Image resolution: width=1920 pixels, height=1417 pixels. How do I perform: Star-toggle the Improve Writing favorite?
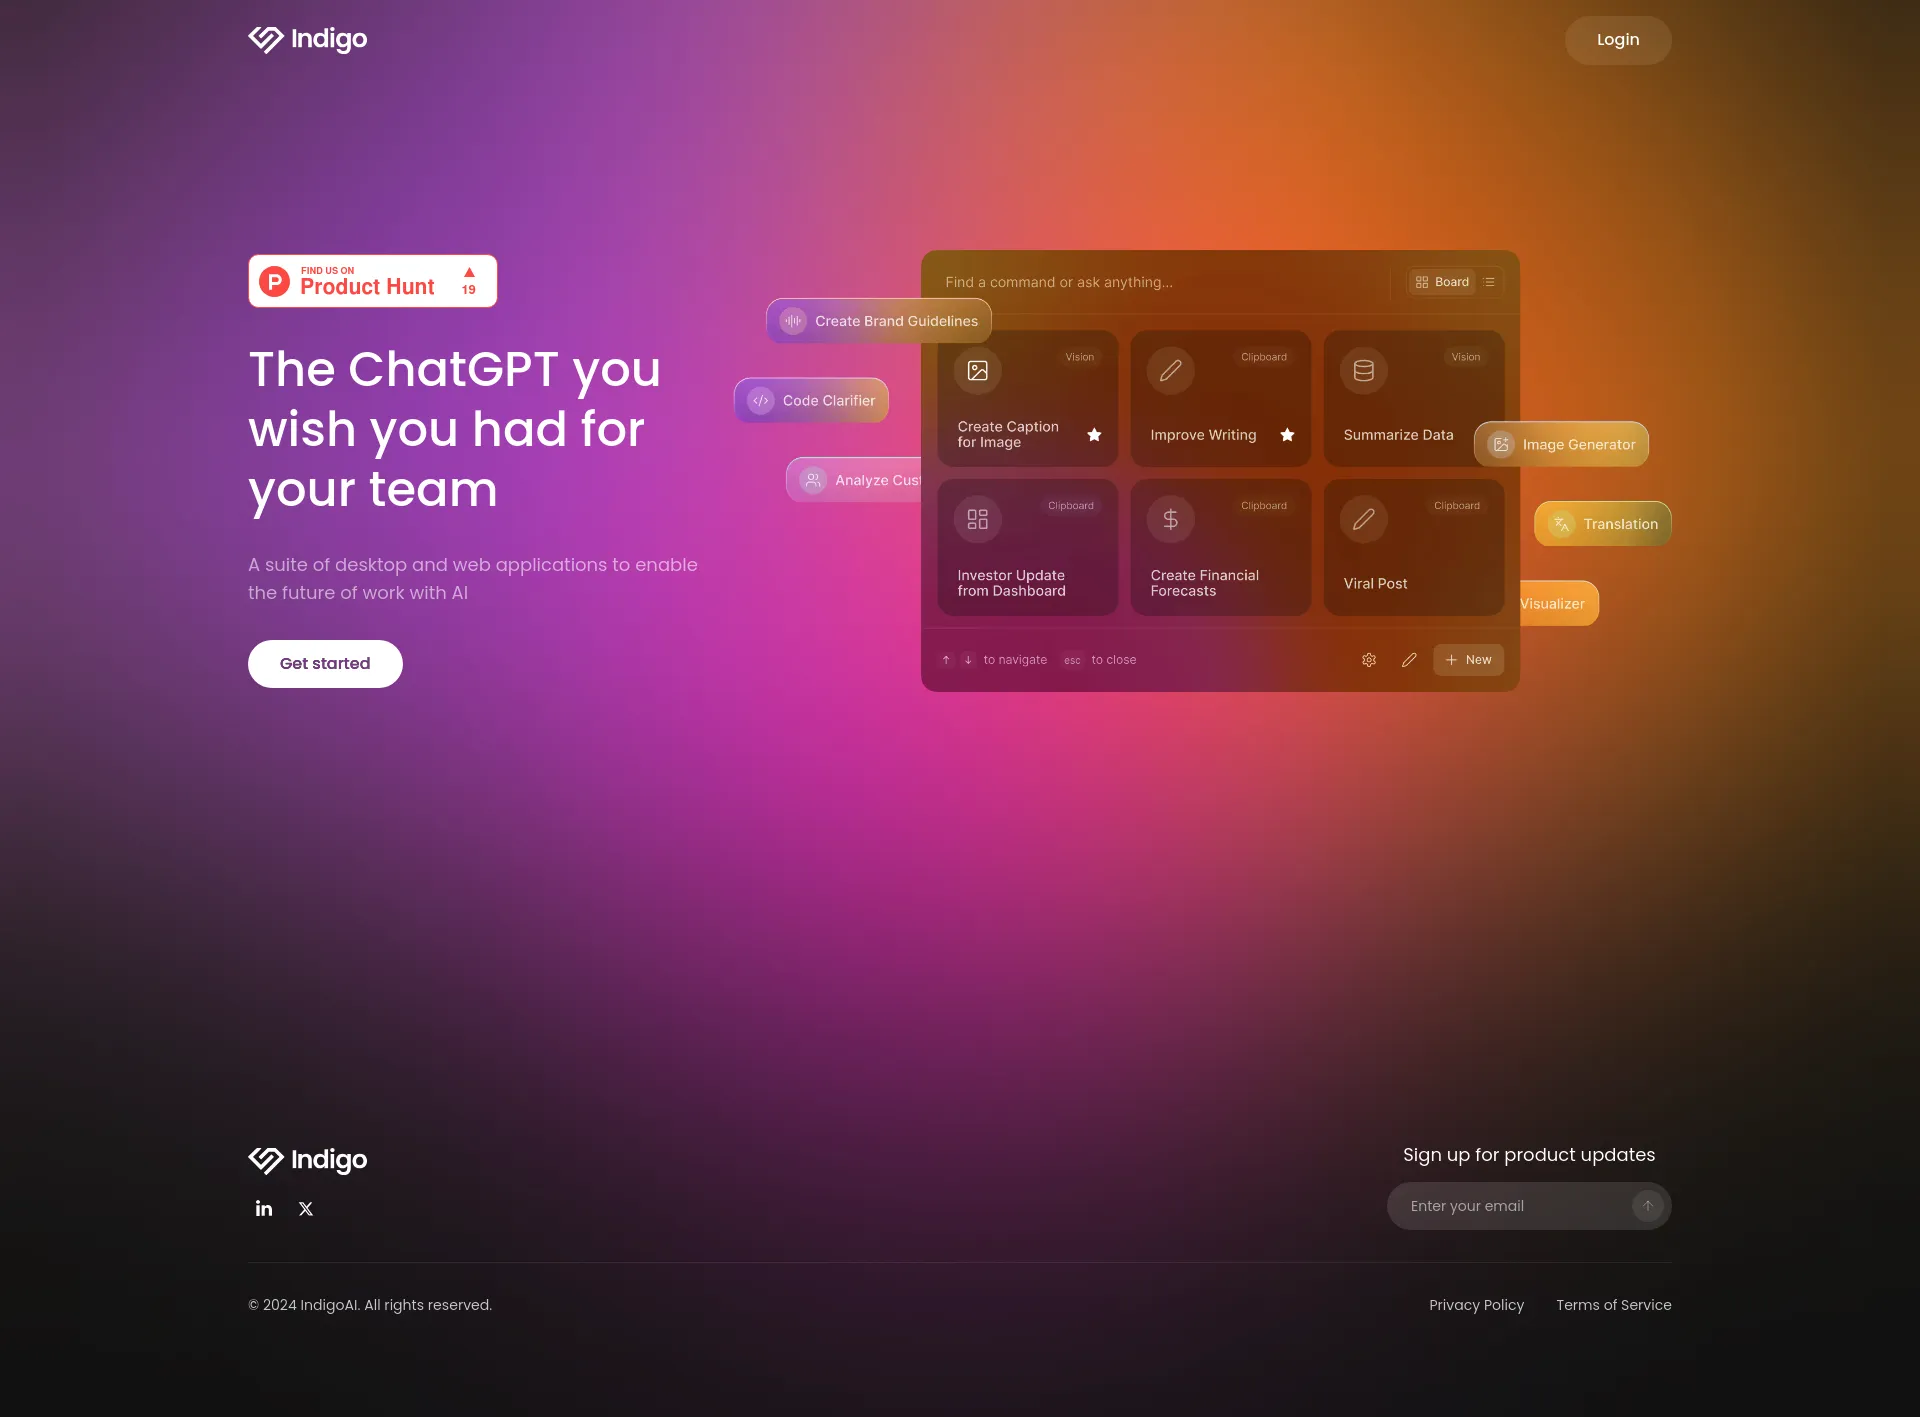tap(1286, 434)
